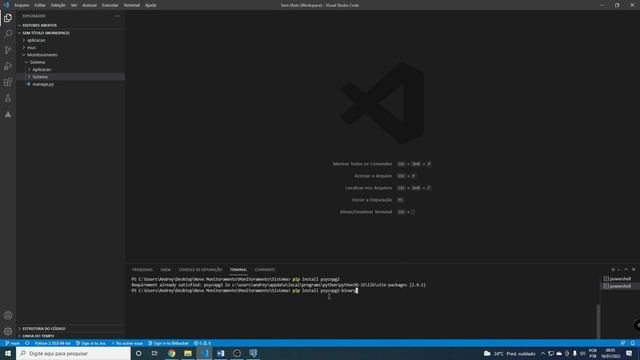Collapse the Sem Título (Workspace) section
The image size is (640, 360).
coord(70,33)
